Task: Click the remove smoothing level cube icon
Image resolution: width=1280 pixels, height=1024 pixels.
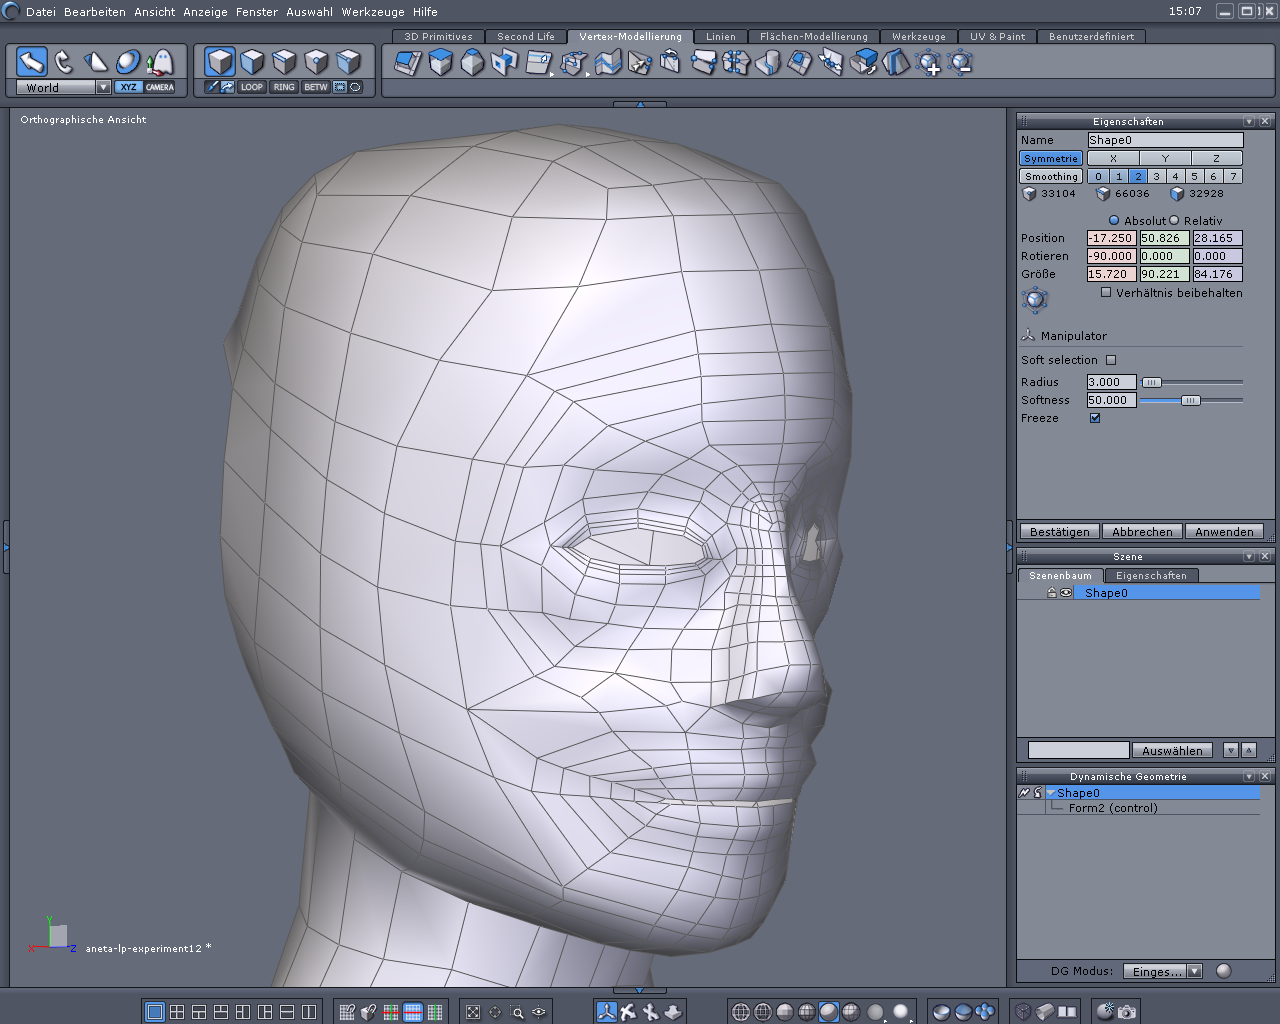Action: click(x=960, y=63)
